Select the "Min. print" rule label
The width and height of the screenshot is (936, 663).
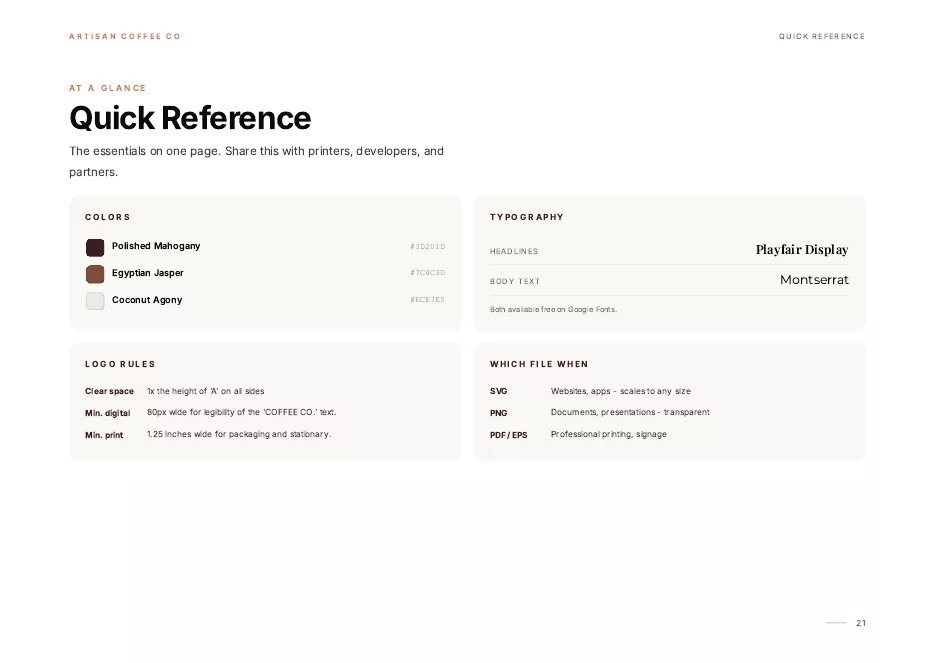[104, 435]
